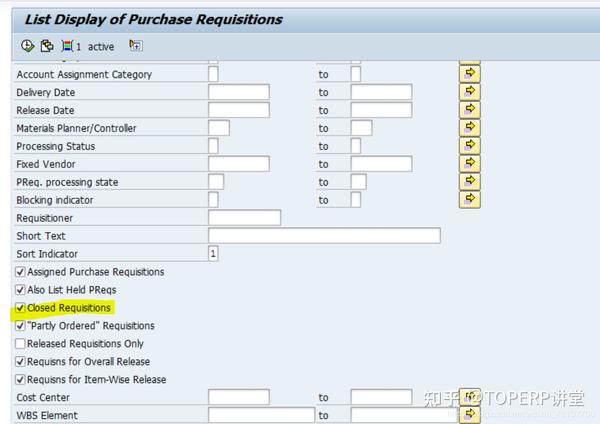Click the WBS Element from field

261,415
